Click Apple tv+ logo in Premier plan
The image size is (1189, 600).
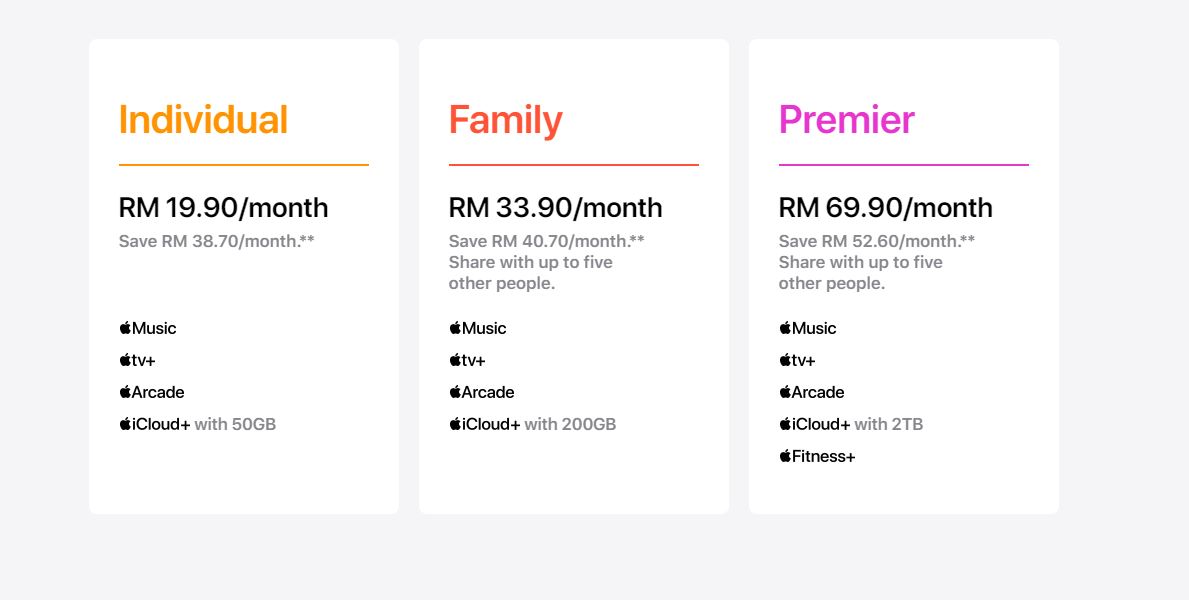pyautogui.click(x=797, y=360)
